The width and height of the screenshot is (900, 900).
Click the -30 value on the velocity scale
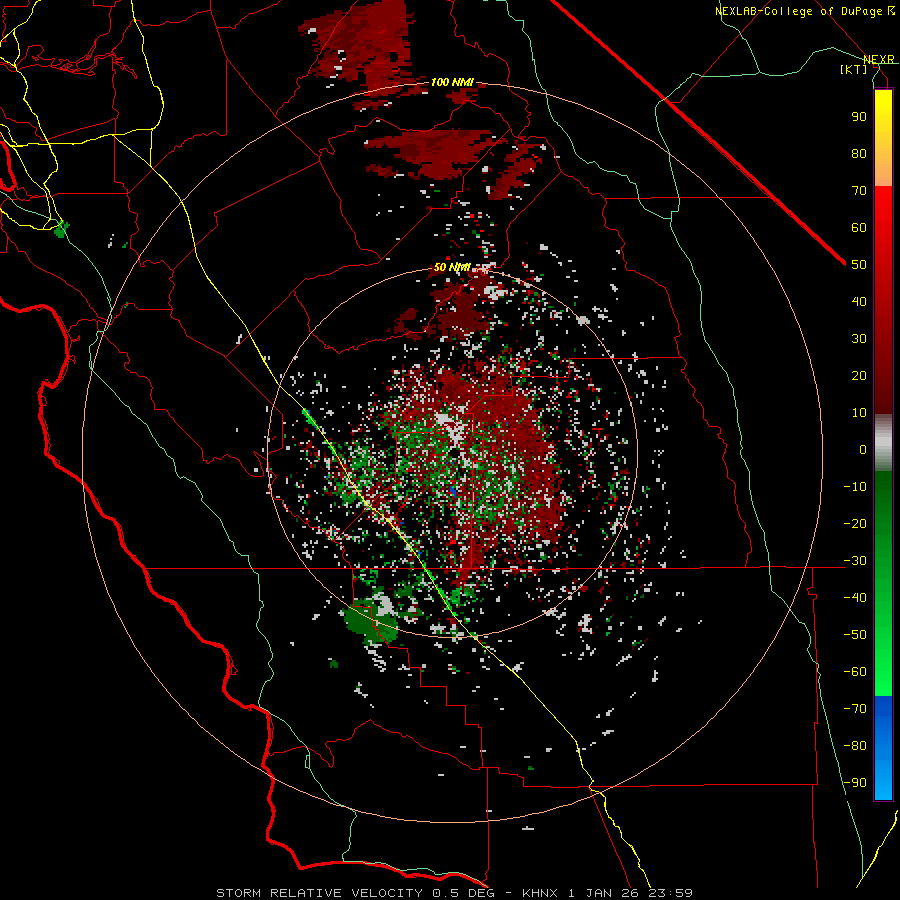click(855, 561)
